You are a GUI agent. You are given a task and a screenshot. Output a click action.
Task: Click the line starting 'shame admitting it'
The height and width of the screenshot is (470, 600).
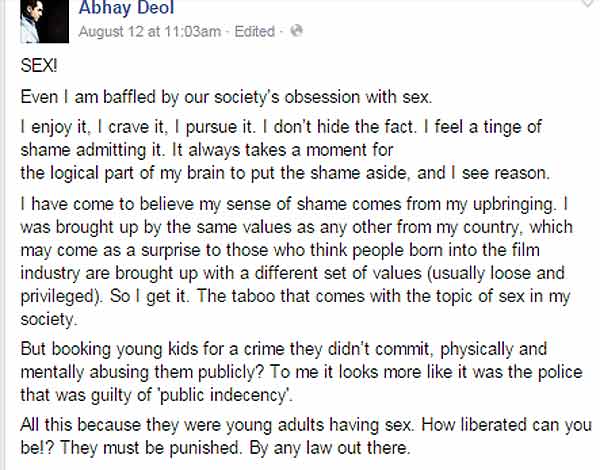coord(207,150)
